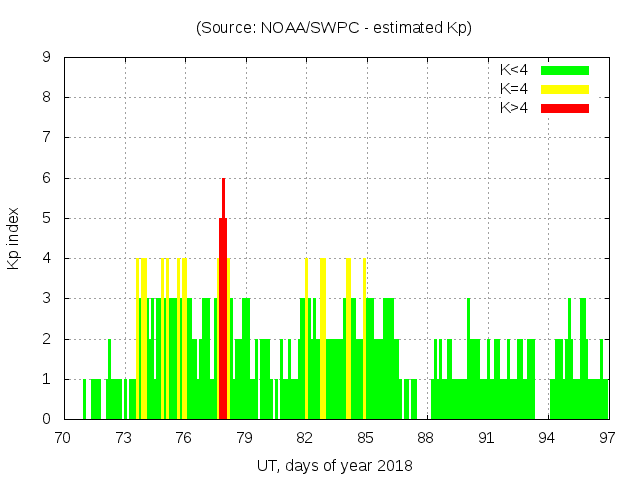Click the NOAA/SWPC source title text

[334, 28]
